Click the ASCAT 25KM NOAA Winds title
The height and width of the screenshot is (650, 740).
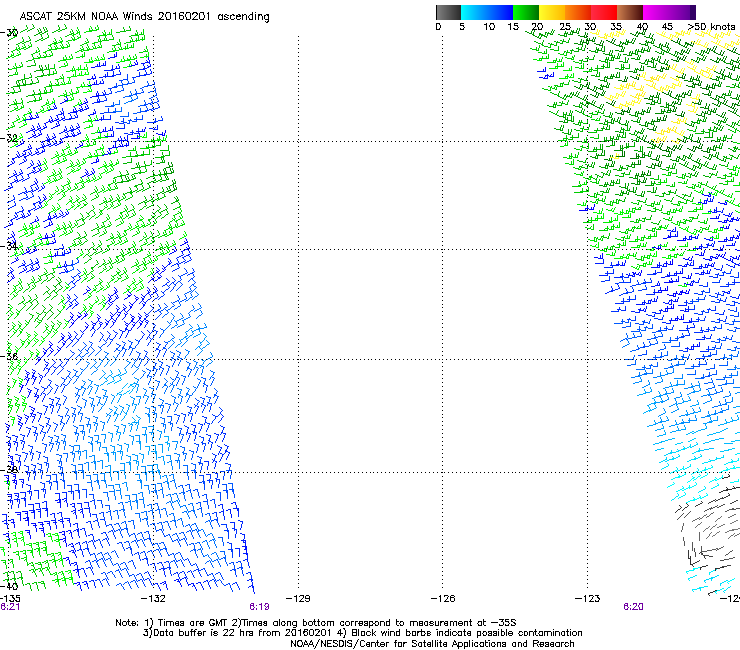click(x=144, y=17)
